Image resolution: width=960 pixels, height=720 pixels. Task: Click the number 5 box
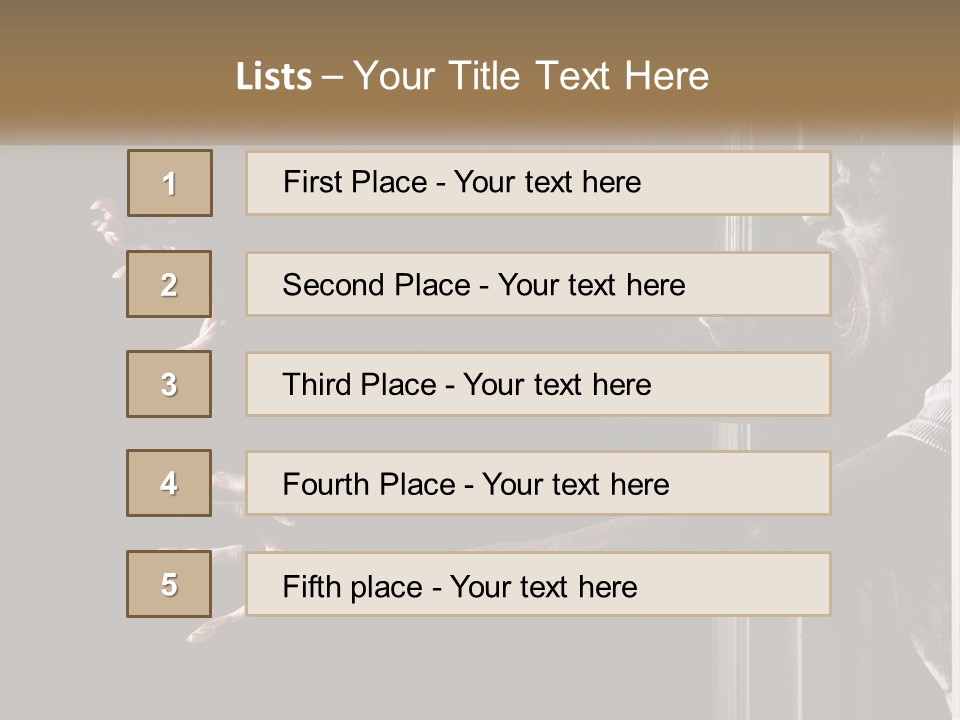click(169, 584)
